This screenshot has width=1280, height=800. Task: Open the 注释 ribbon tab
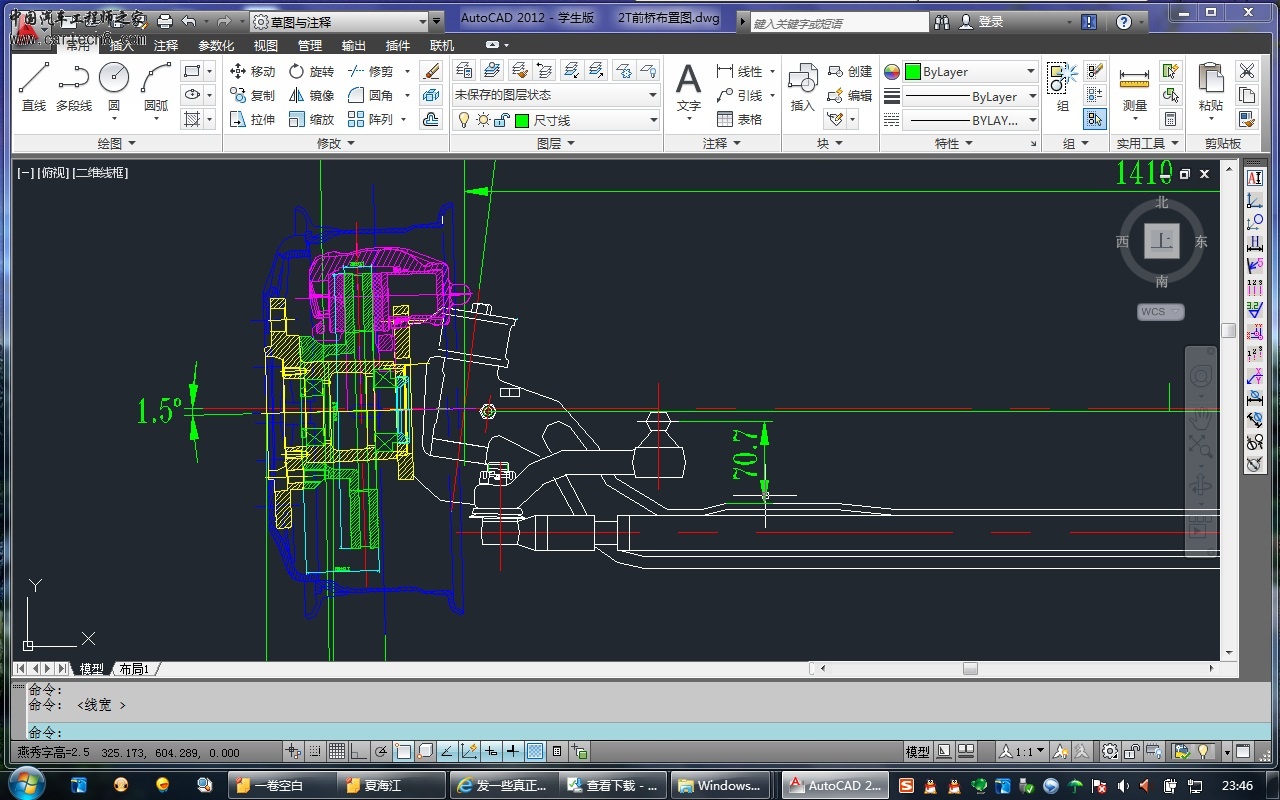point(166,45)
